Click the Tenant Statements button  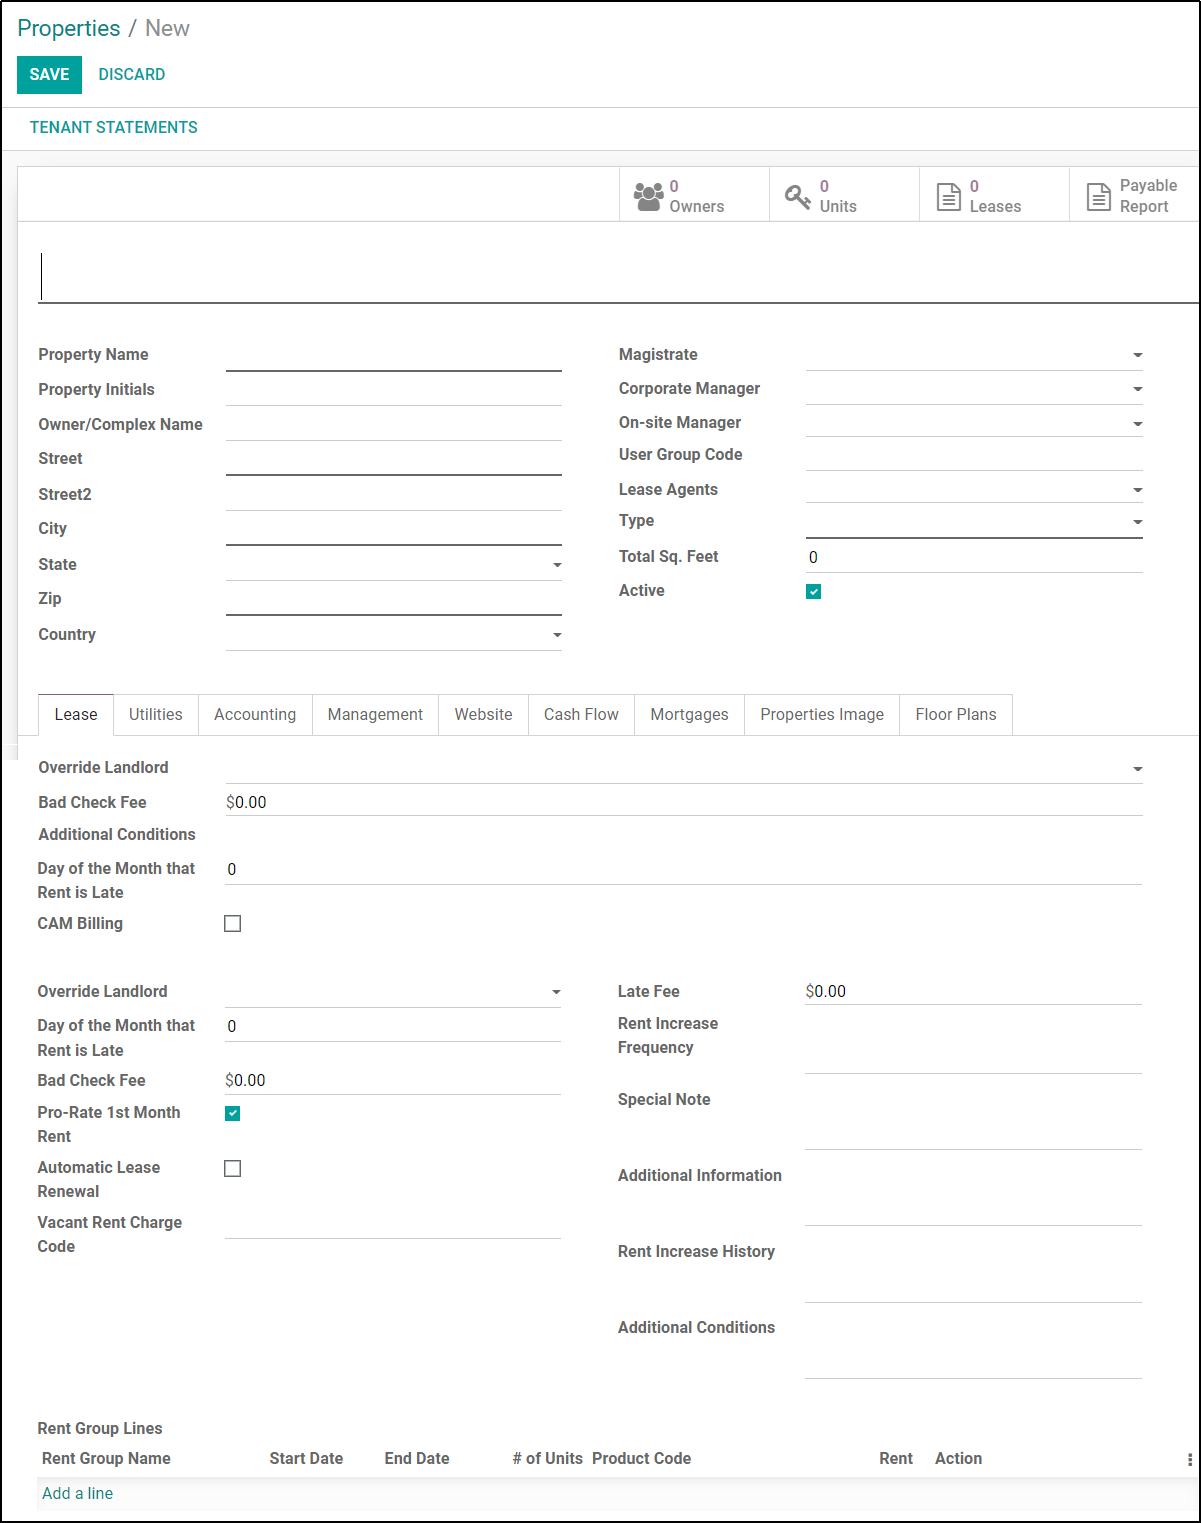click(114, 128)
